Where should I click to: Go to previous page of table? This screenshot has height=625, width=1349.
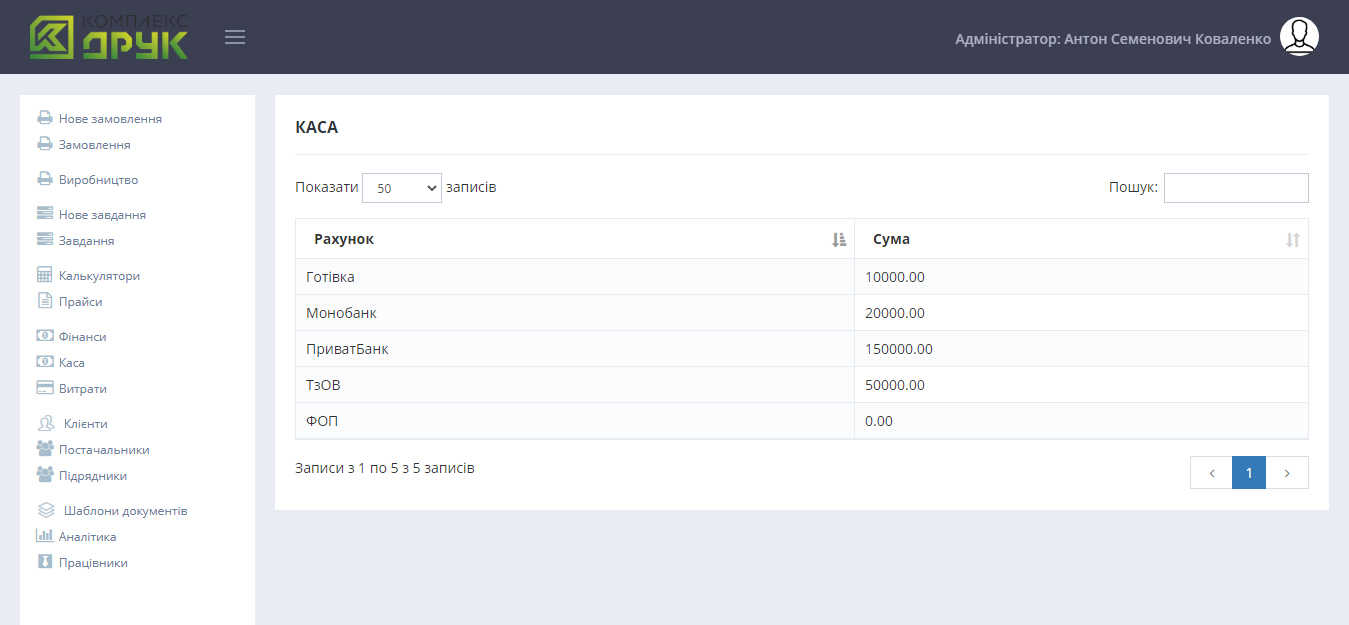pos(1211,473)
